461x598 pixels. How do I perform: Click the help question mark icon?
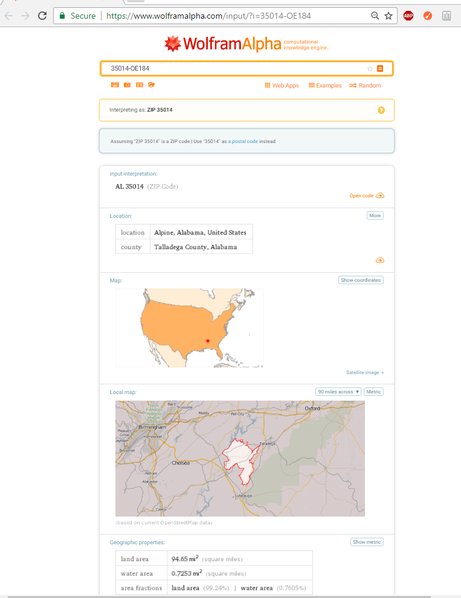pos(381,110)
